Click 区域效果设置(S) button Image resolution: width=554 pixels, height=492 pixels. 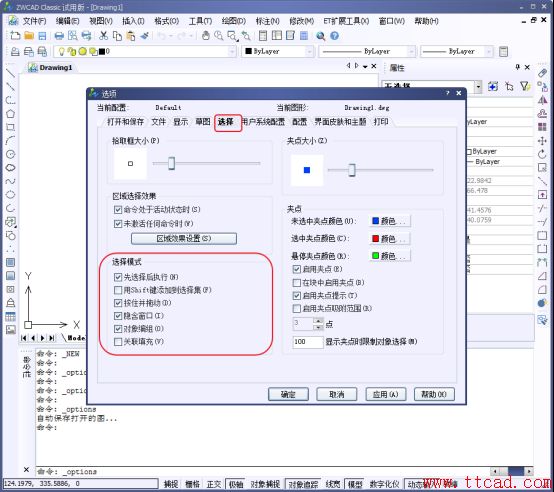click(x=184, y=238)
